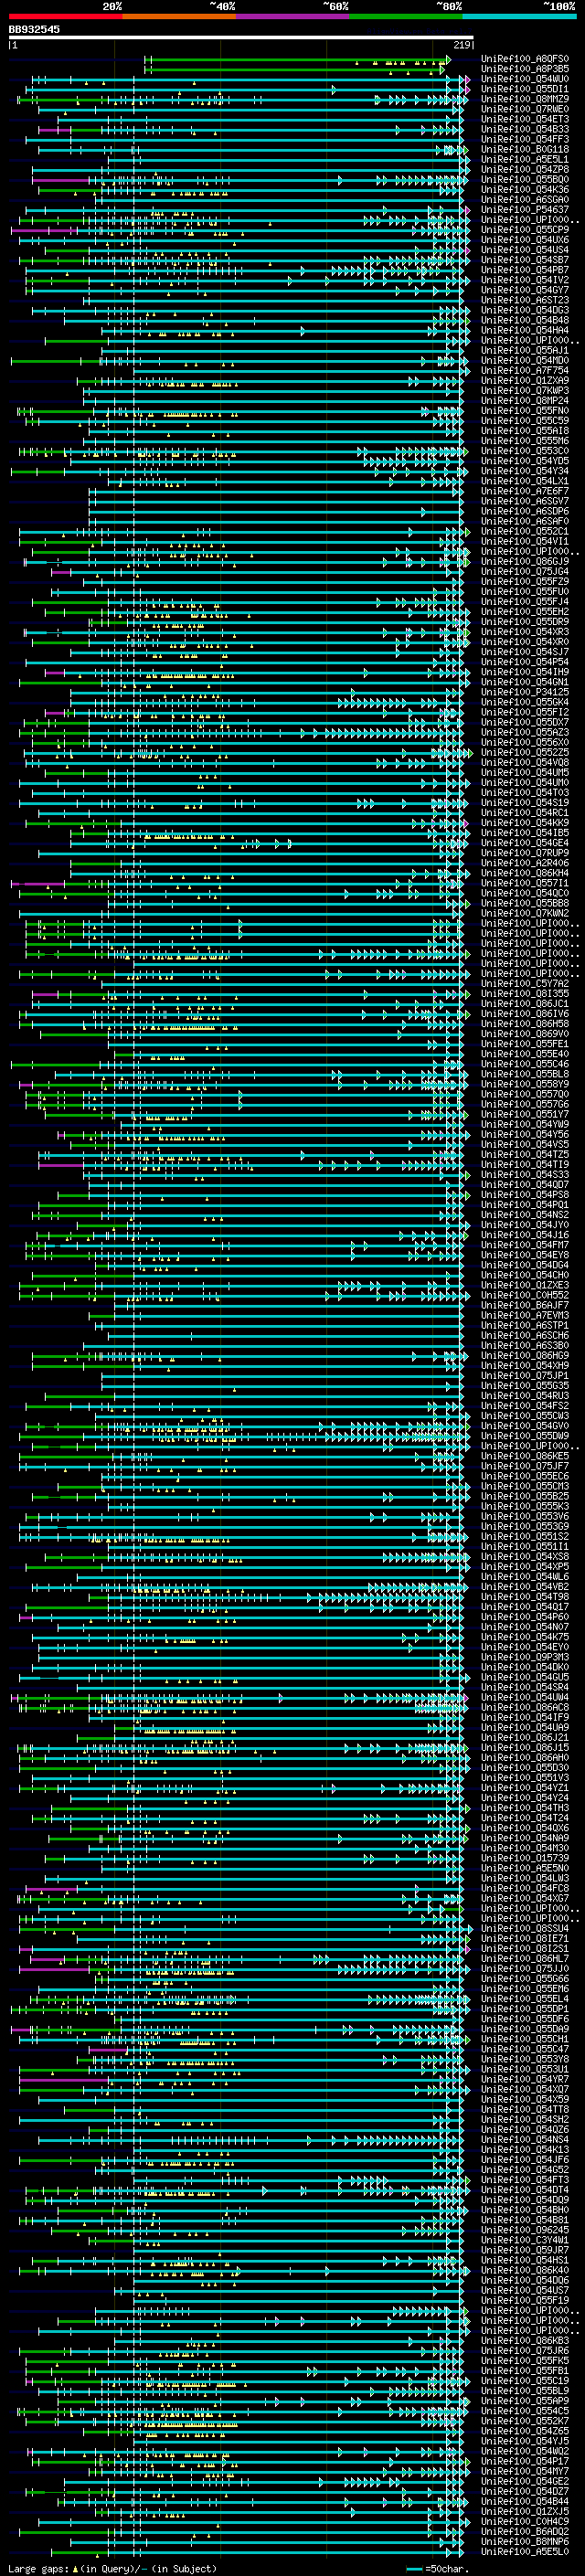Choose the UniRef100_Q54PB7 entry
The image size is (585, 2576).
524,270
